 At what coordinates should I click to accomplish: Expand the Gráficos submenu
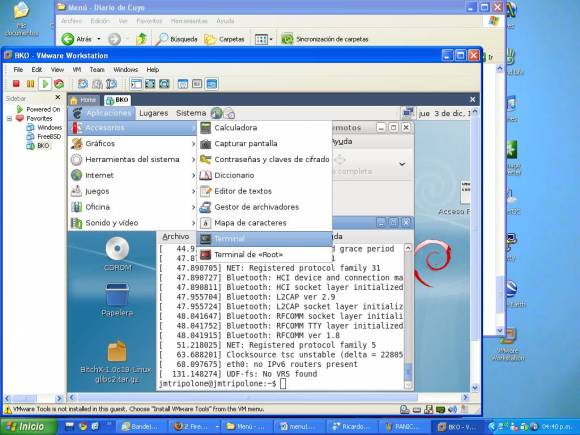click(x=132, y=144)
